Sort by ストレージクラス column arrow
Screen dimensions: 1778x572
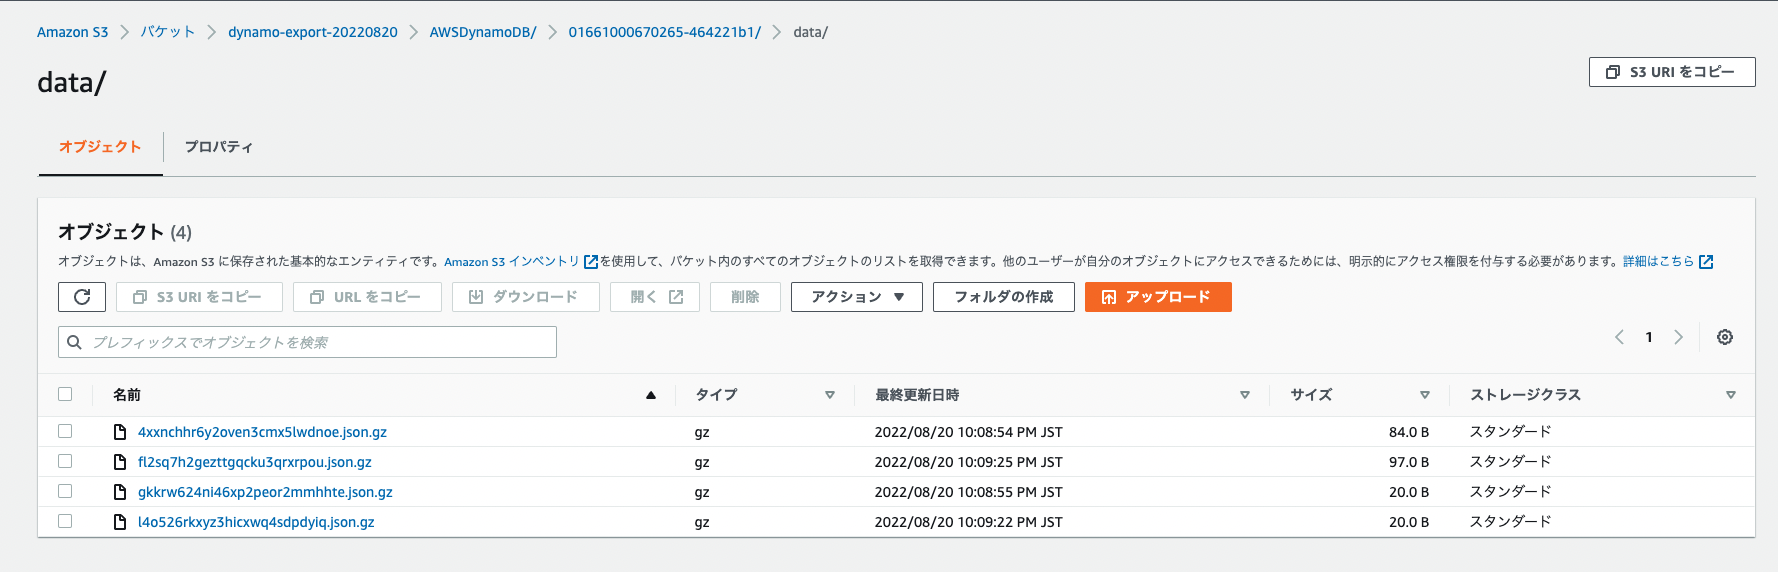coord(1731,395)
